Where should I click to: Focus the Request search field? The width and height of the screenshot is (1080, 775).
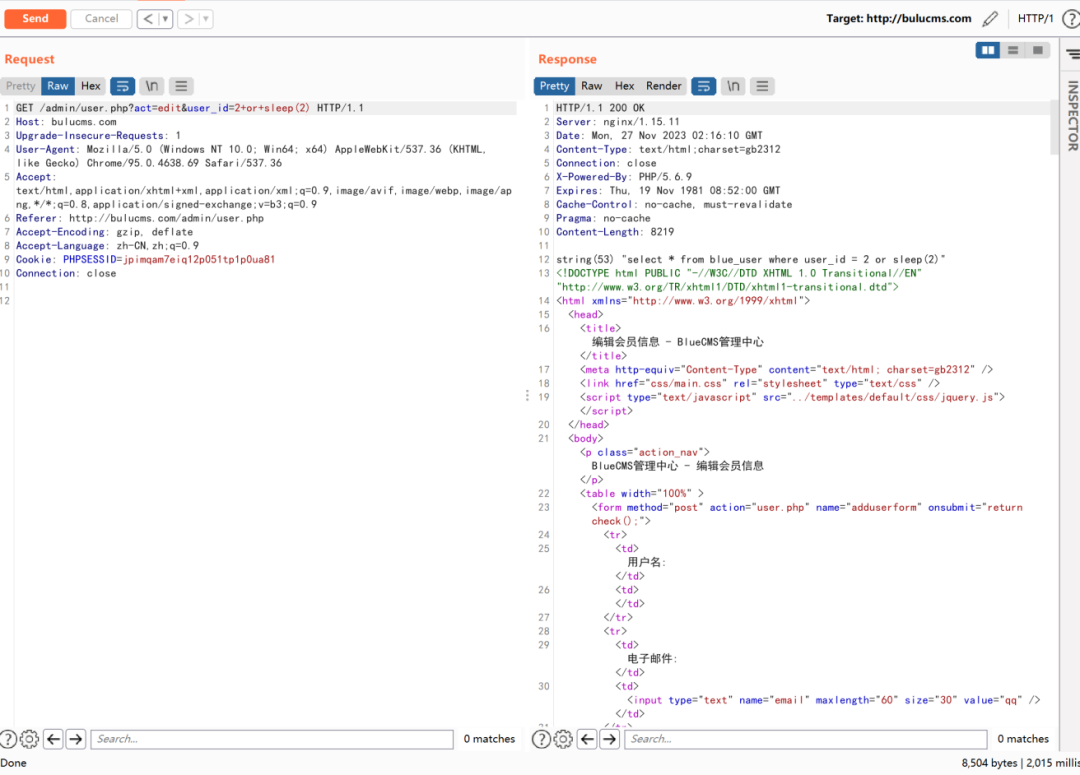coord(272,739)
